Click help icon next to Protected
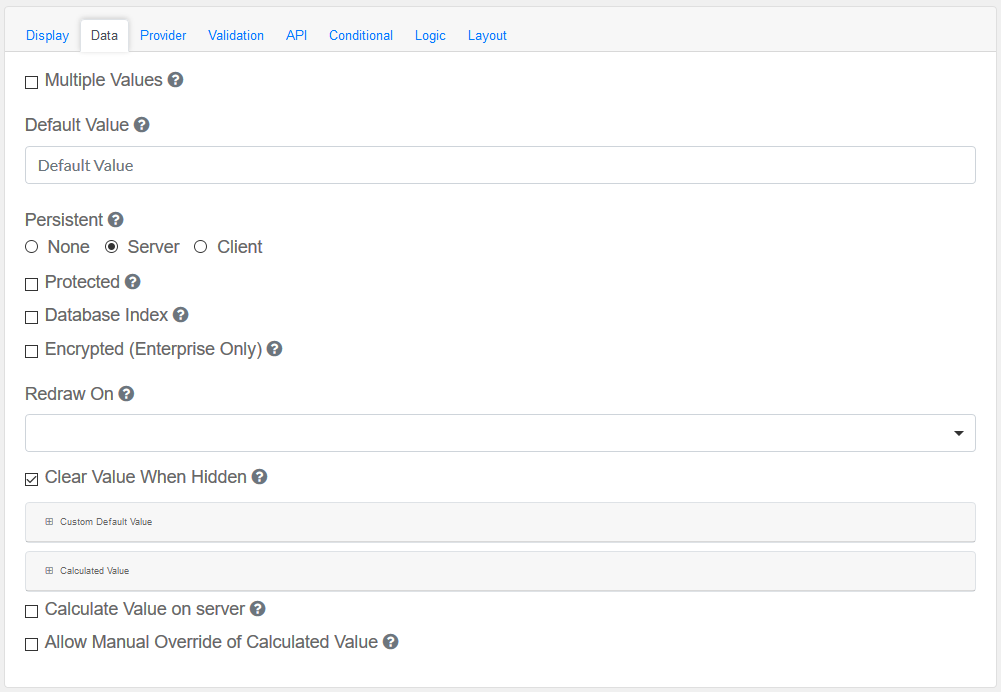 (x=133, y=282)
